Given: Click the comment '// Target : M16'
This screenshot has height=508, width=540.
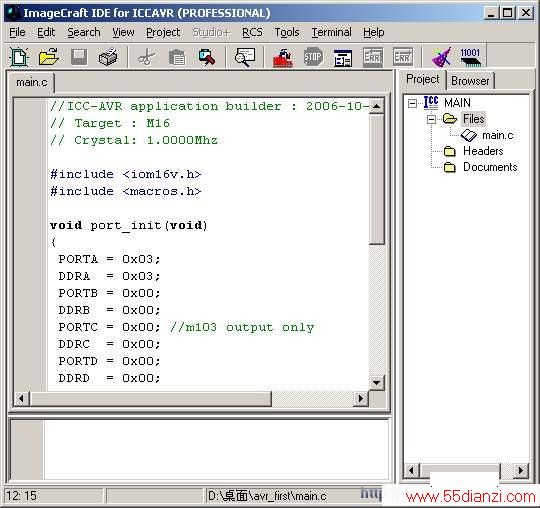Looking at the screenshot, I should coord(110,123).
